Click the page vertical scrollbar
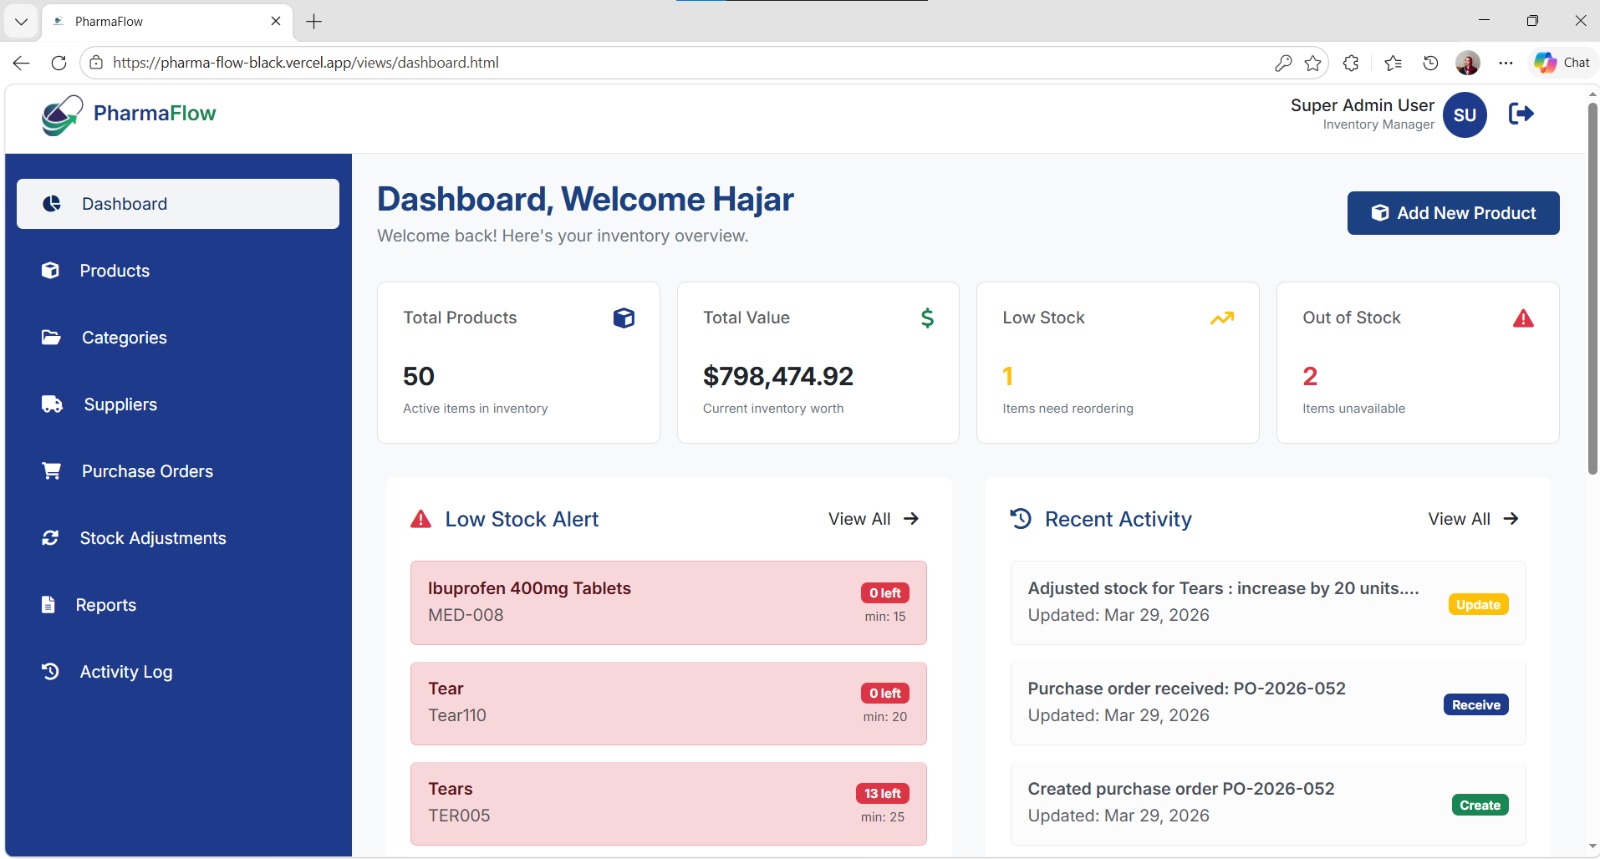 [1593, 288]
